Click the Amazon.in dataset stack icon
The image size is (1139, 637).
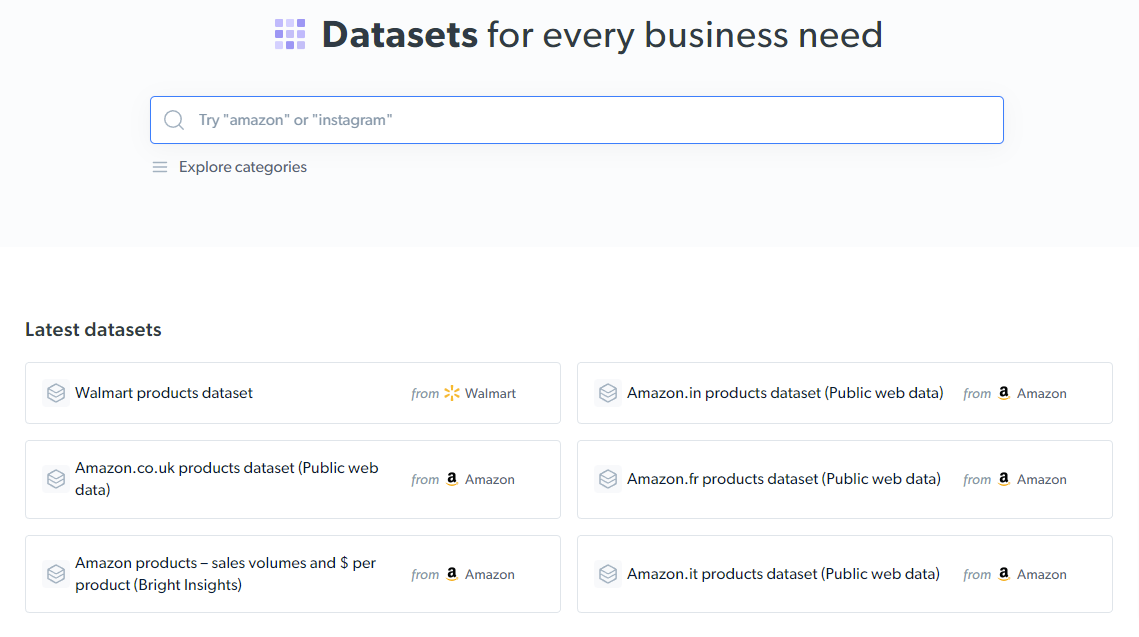pyautogui.click(x=608, y=393)
